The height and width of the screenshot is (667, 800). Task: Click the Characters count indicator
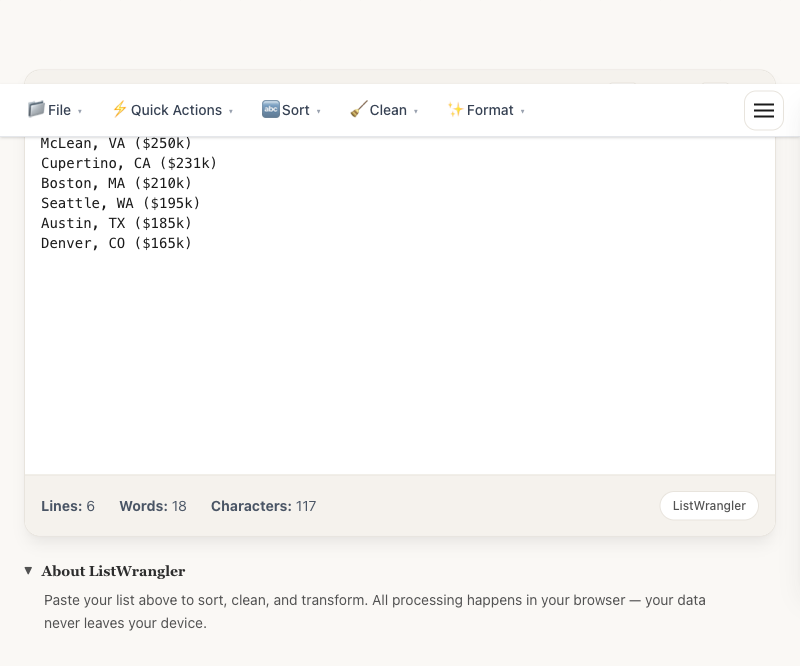coord(263,506)
